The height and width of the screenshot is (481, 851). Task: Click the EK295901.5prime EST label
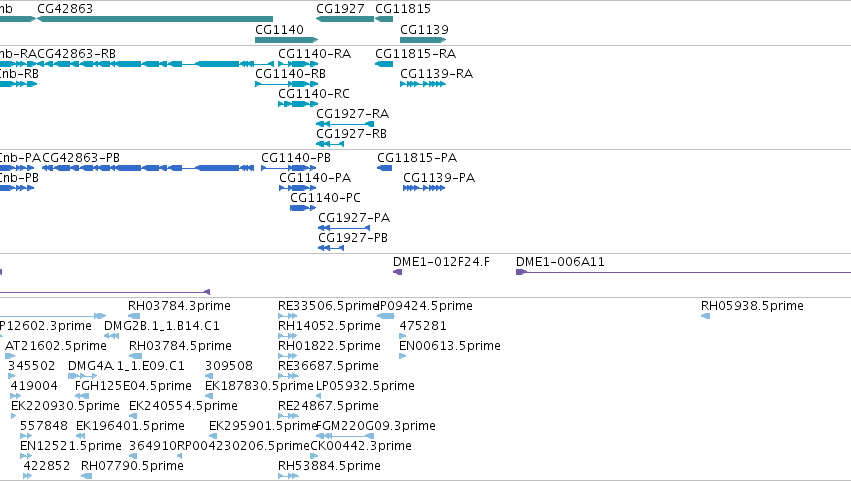point(263,427)
